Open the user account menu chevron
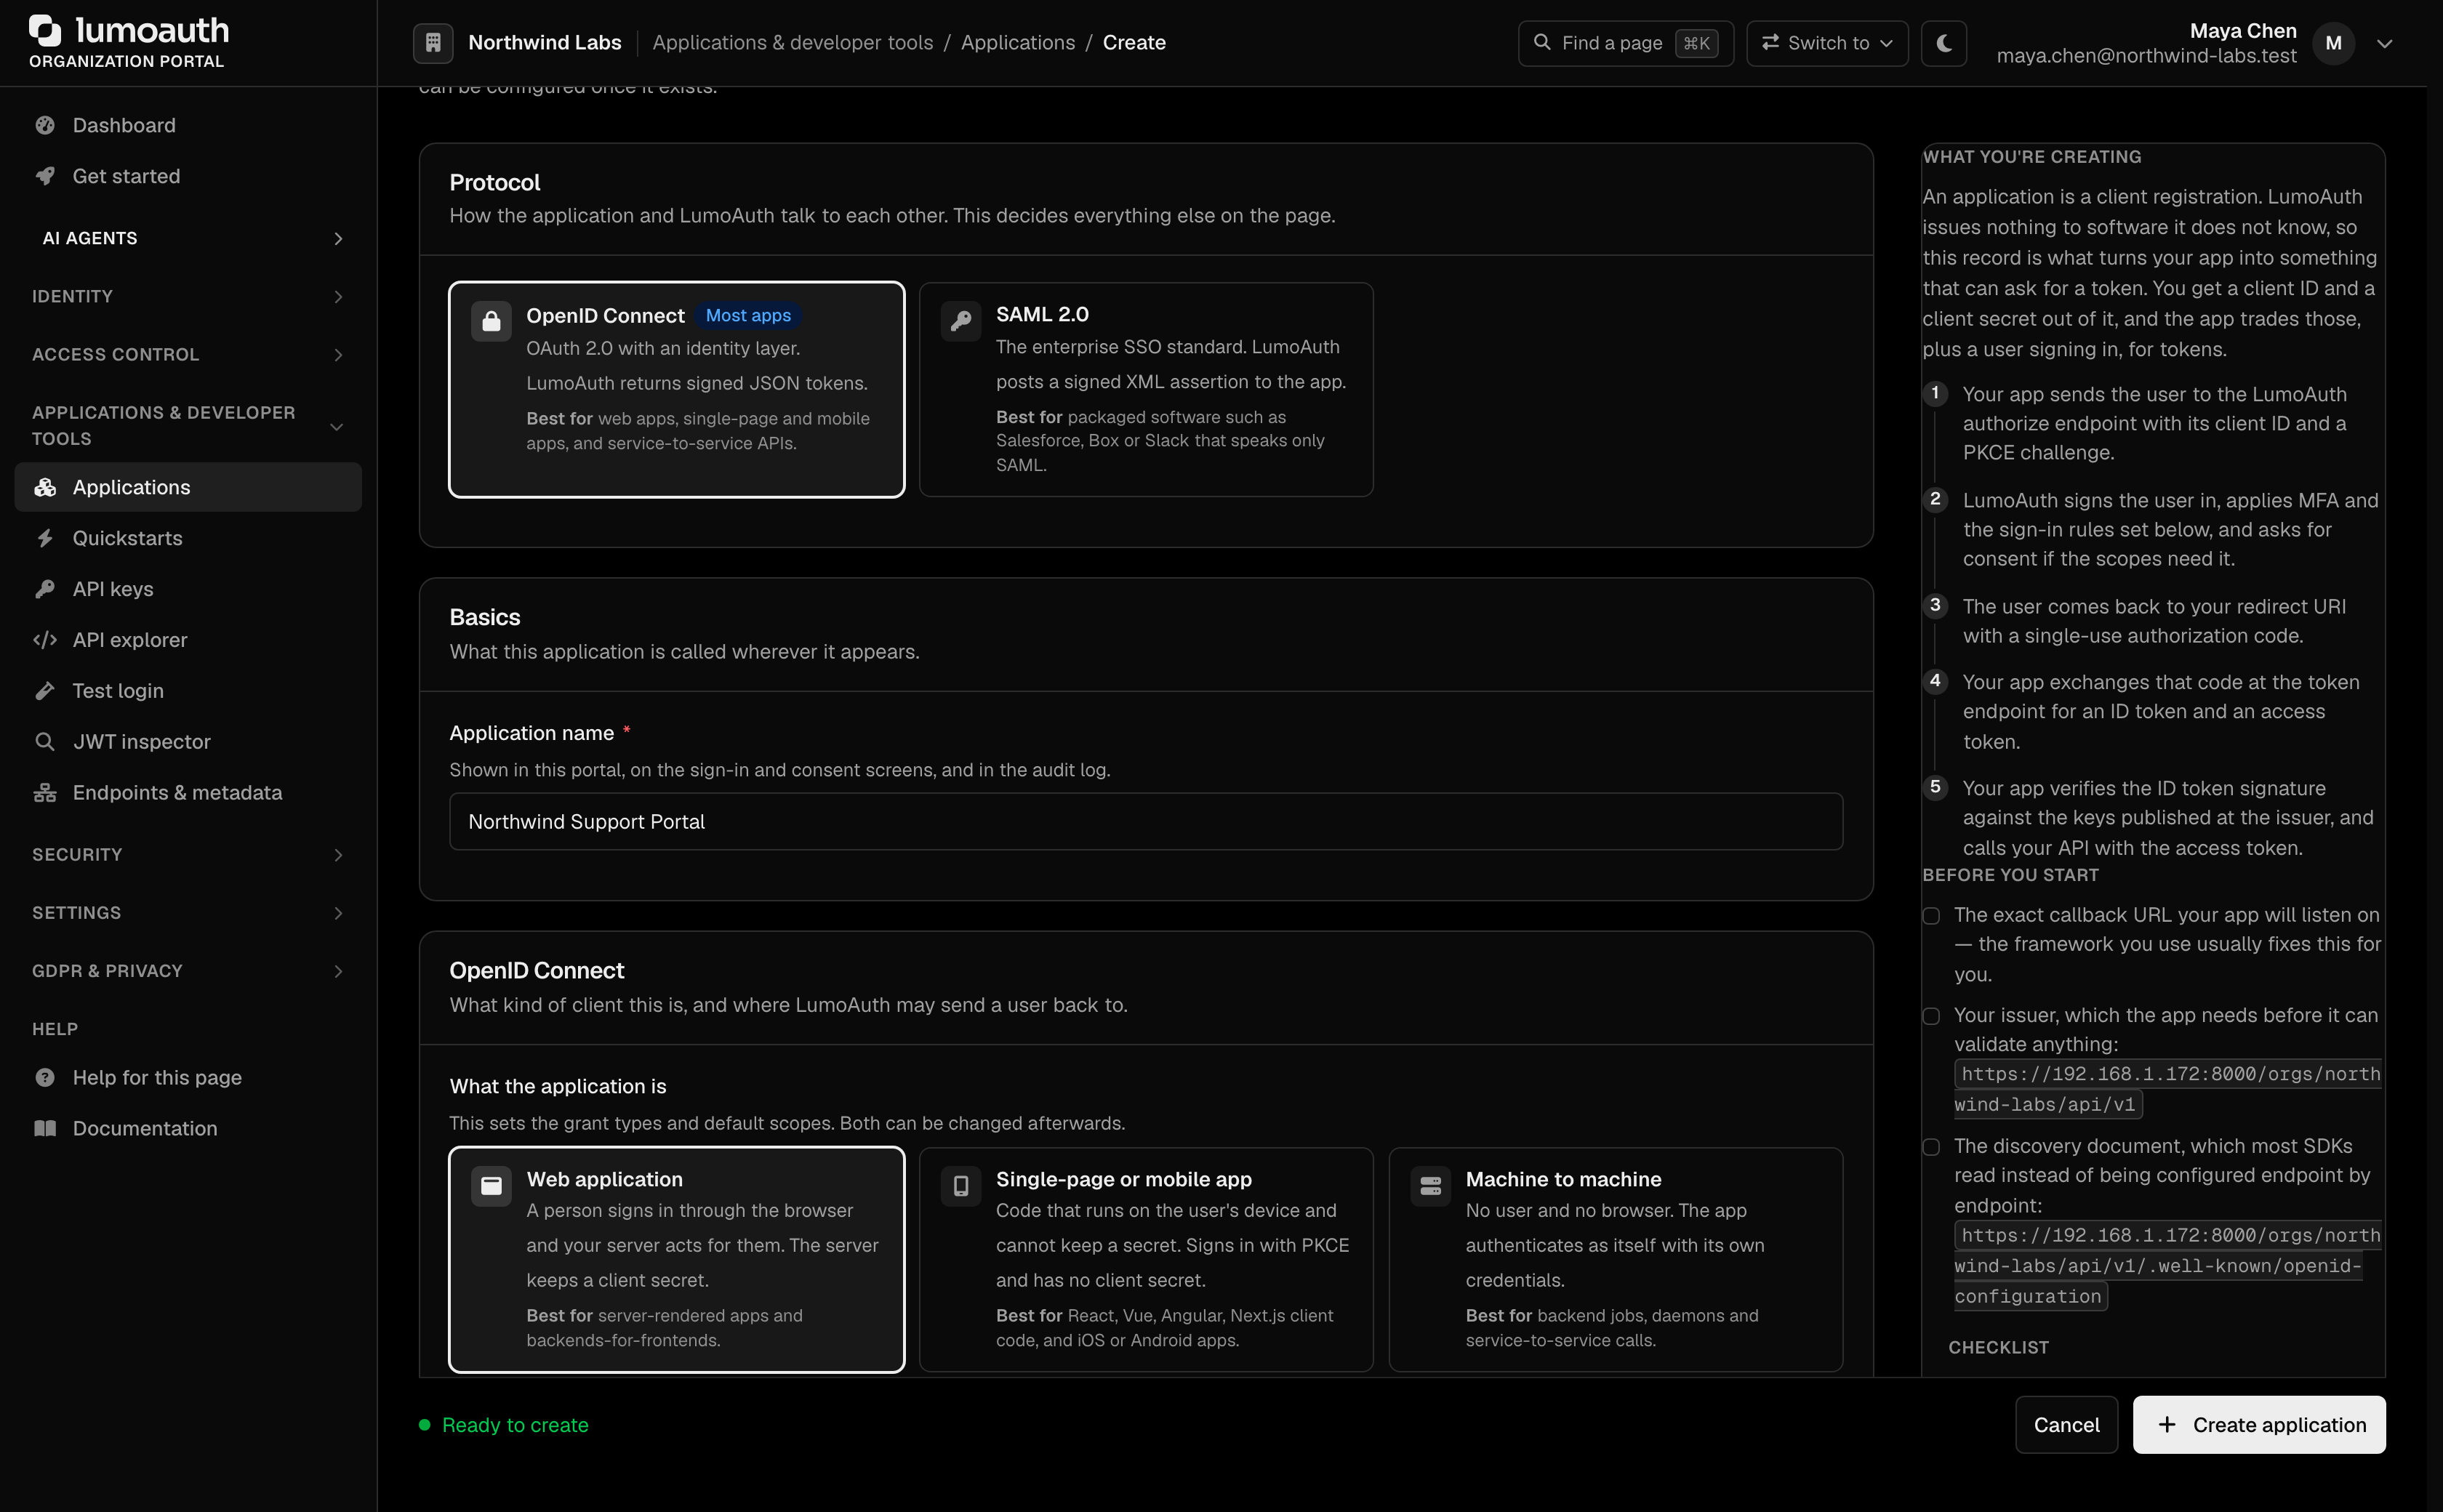Image resolution: width=2443 pixels, height=1512 pixels. tap(2384, 43)
